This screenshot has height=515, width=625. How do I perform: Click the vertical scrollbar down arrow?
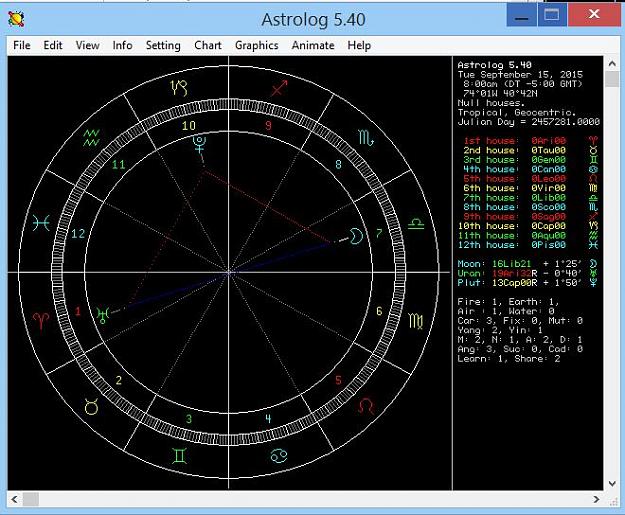[x=612, y=484]
